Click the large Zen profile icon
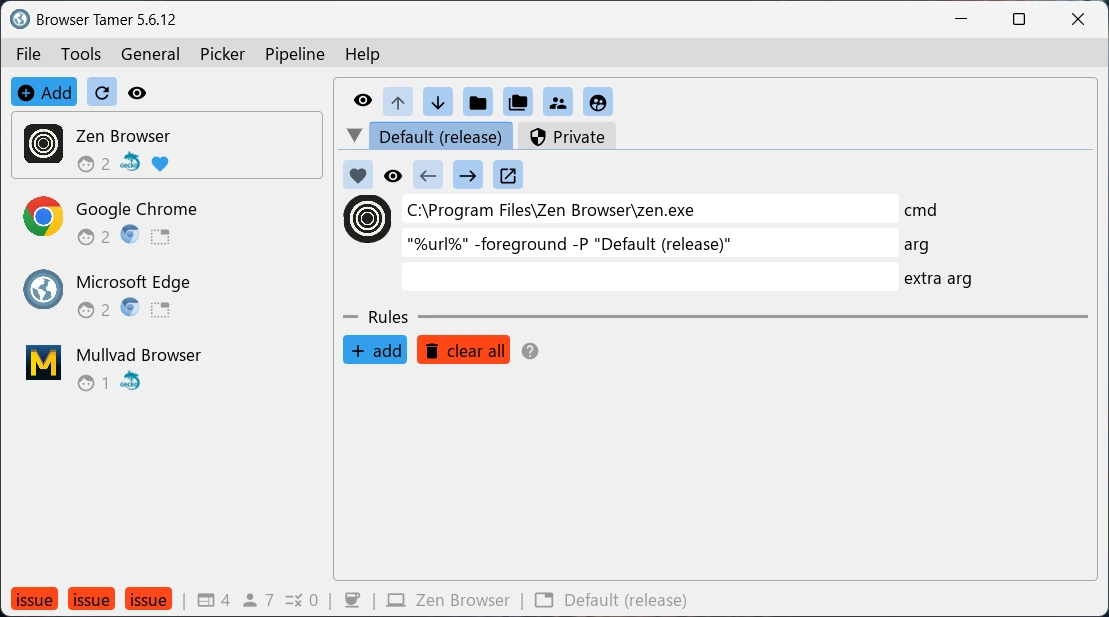Image resolution: width=1109 pixels, height=617 pixels. tap(368, 219)
